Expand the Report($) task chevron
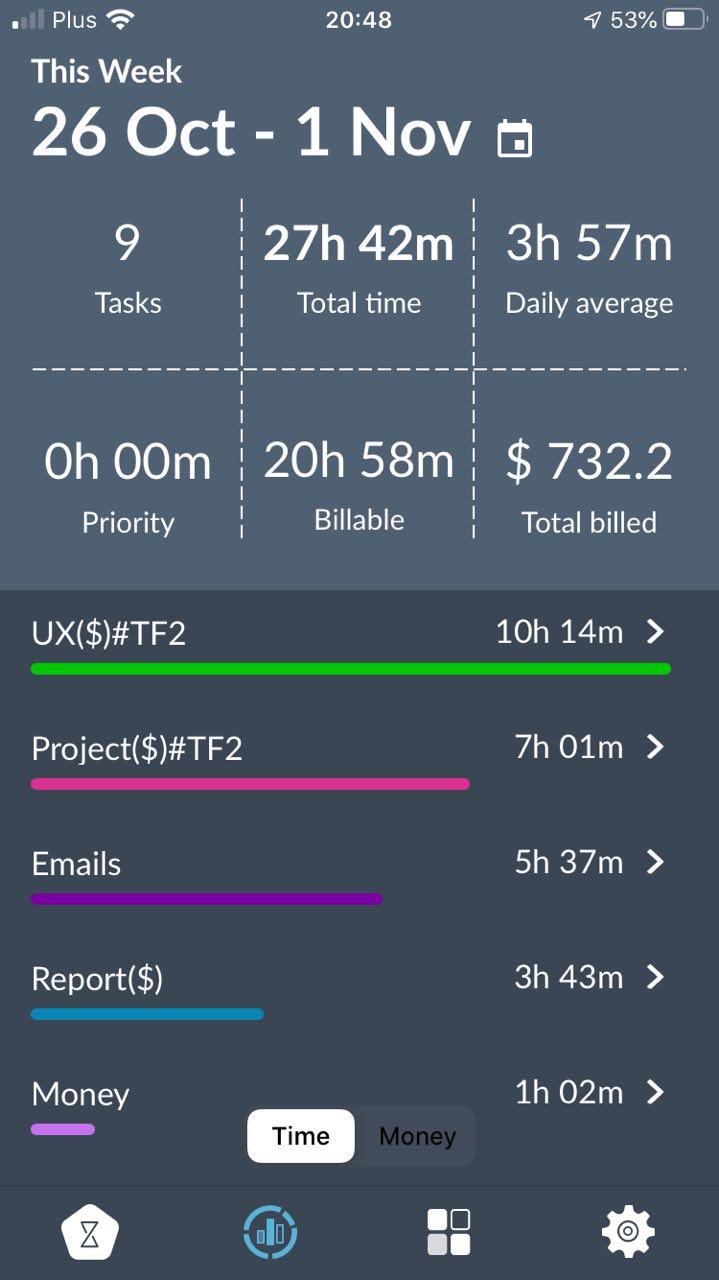 (x=657, y=977)
